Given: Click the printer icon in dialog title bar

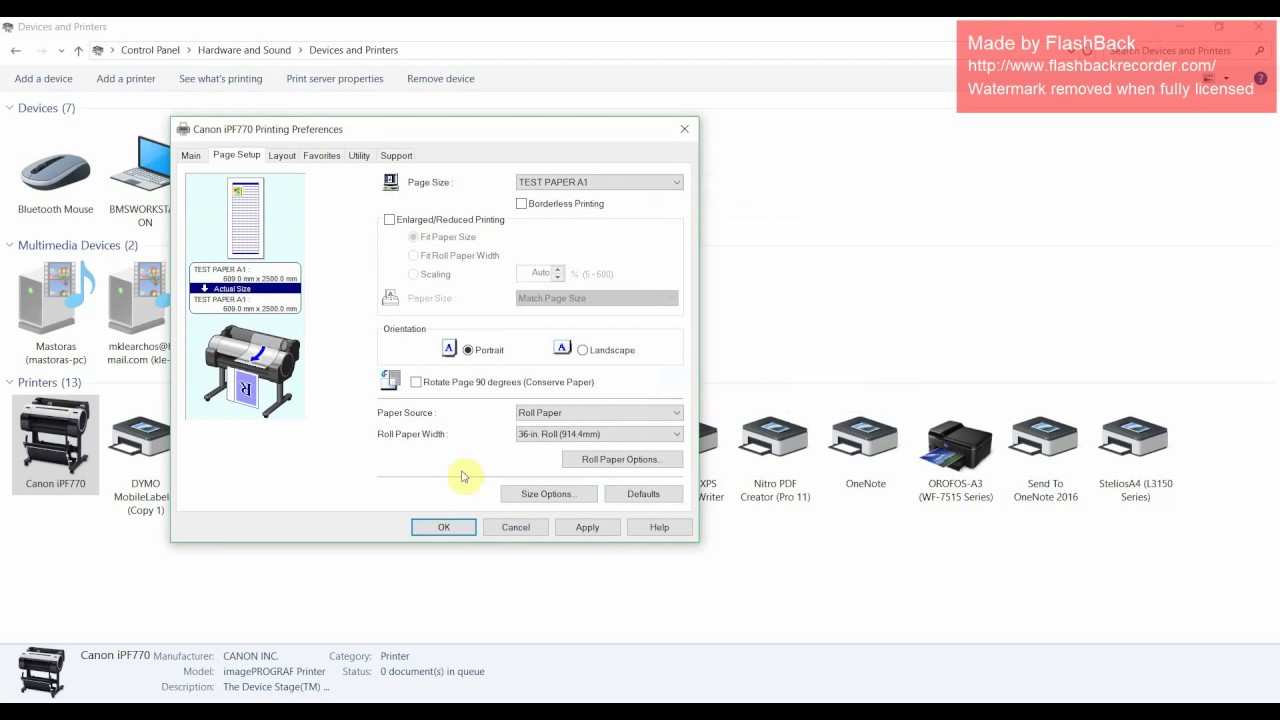Looking at the screenshot, I should pos(183,129).
